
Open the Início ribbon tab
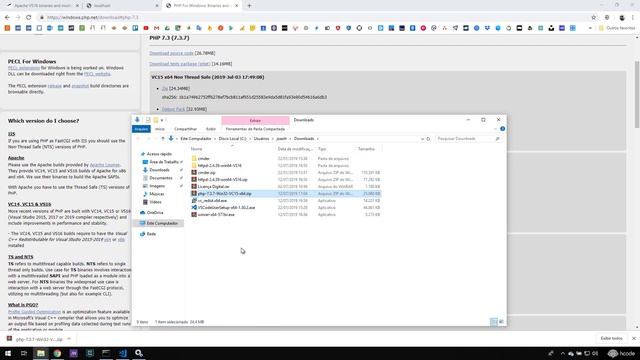[160, 129]
